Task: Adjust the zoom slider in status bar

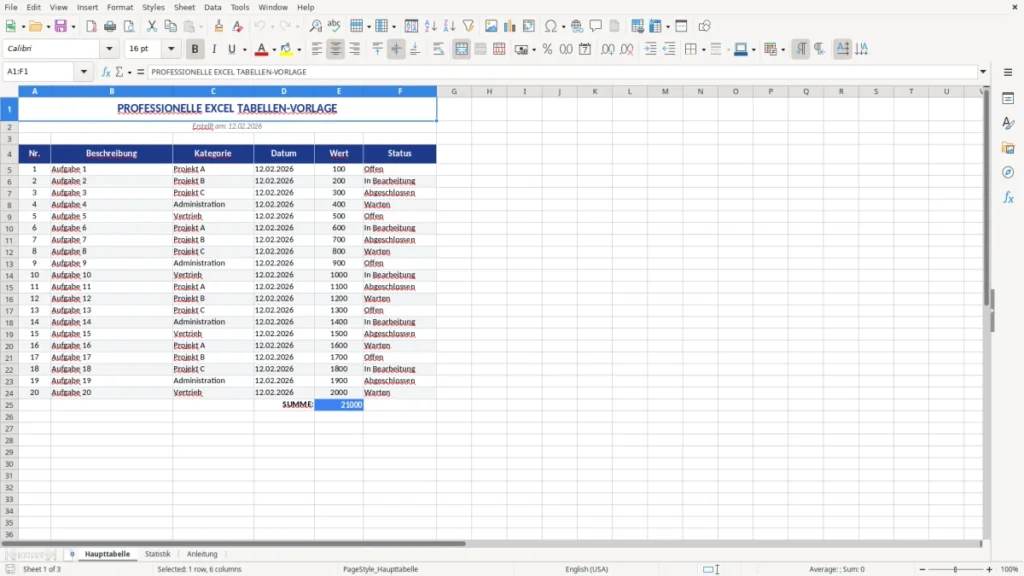Action: (x=955, y=569)
